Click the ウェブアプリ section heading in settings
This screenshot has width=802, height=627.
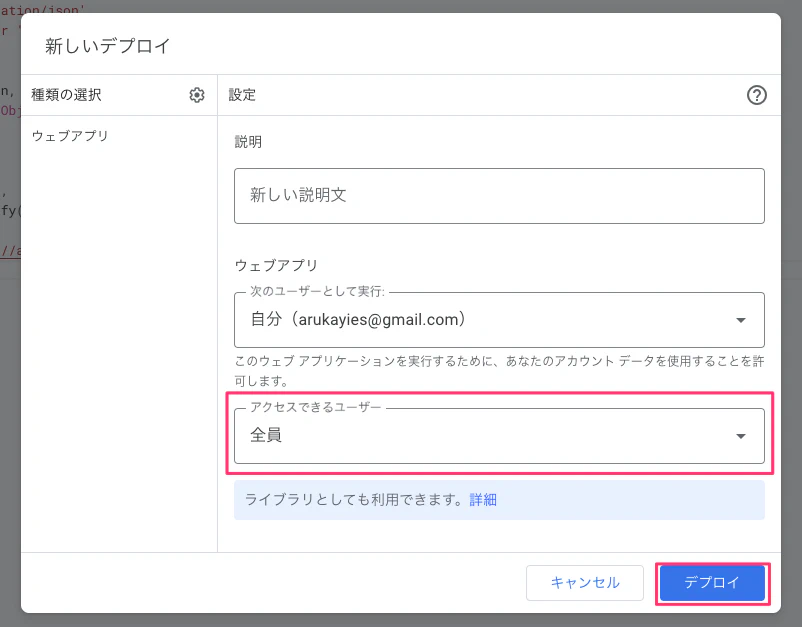(276, 266)
